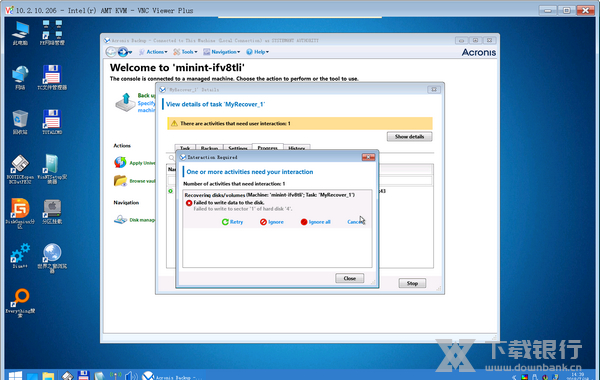Click the wireless network icon in taskbar

click(116, 376)
